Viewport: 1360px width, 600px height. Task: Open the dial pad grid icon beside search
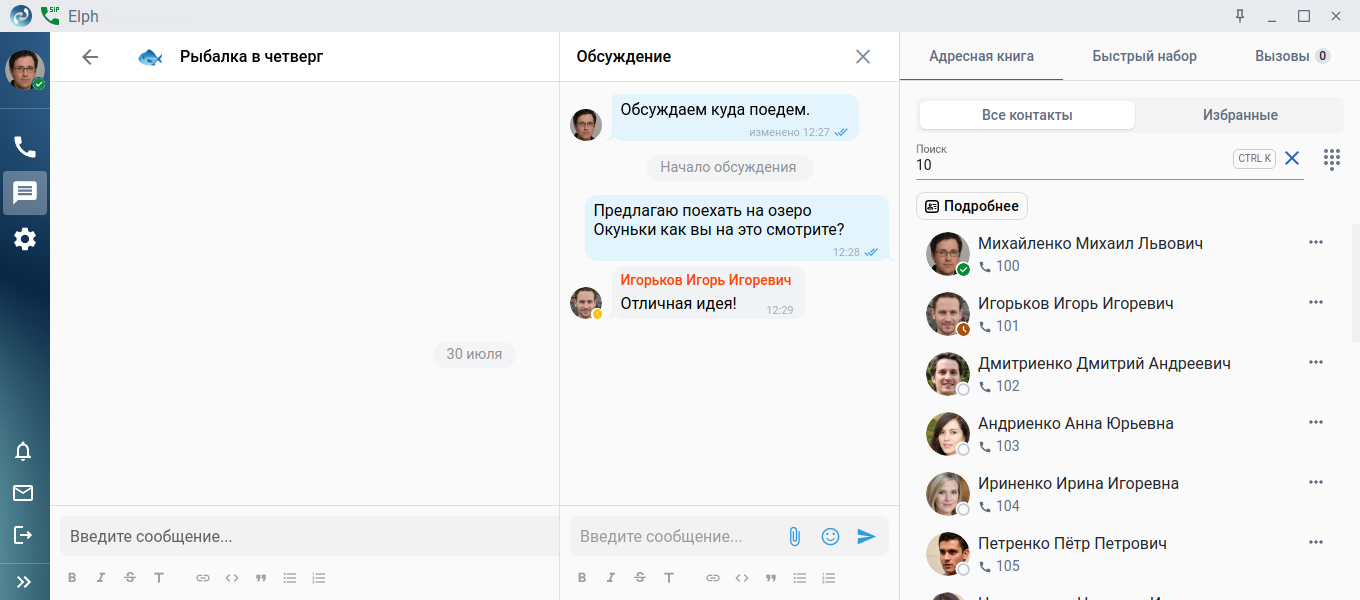1332,159
